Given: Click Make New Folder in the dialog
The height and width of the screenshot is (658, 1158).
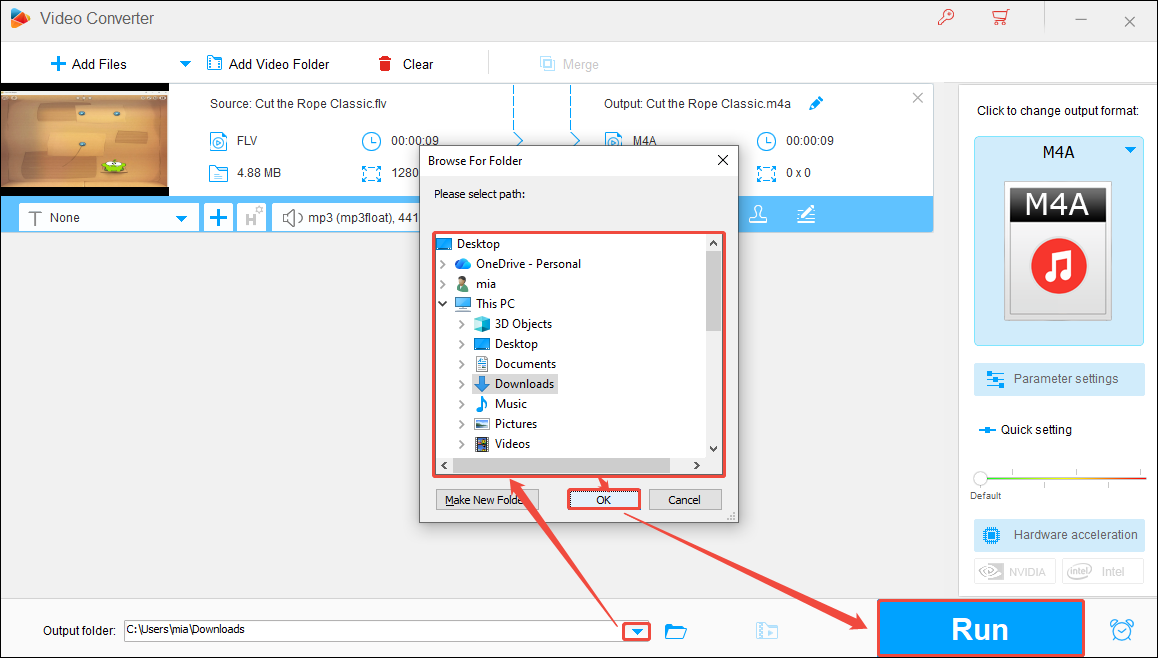Looking at the screenshot, I should (x=487, y=499).
